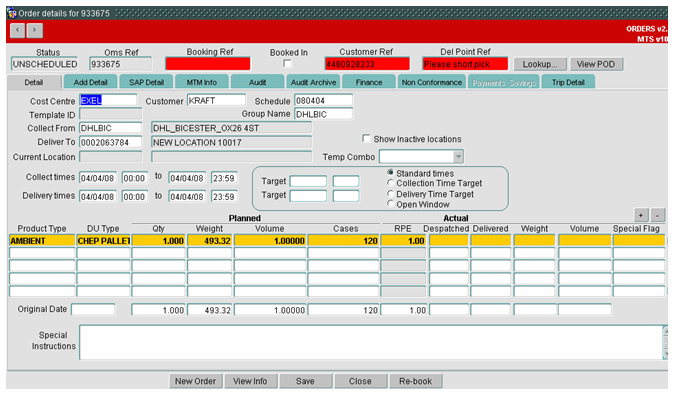
Task: Click the Del Point Ref field
Action: pyautogui.click(x=465, y=64)
